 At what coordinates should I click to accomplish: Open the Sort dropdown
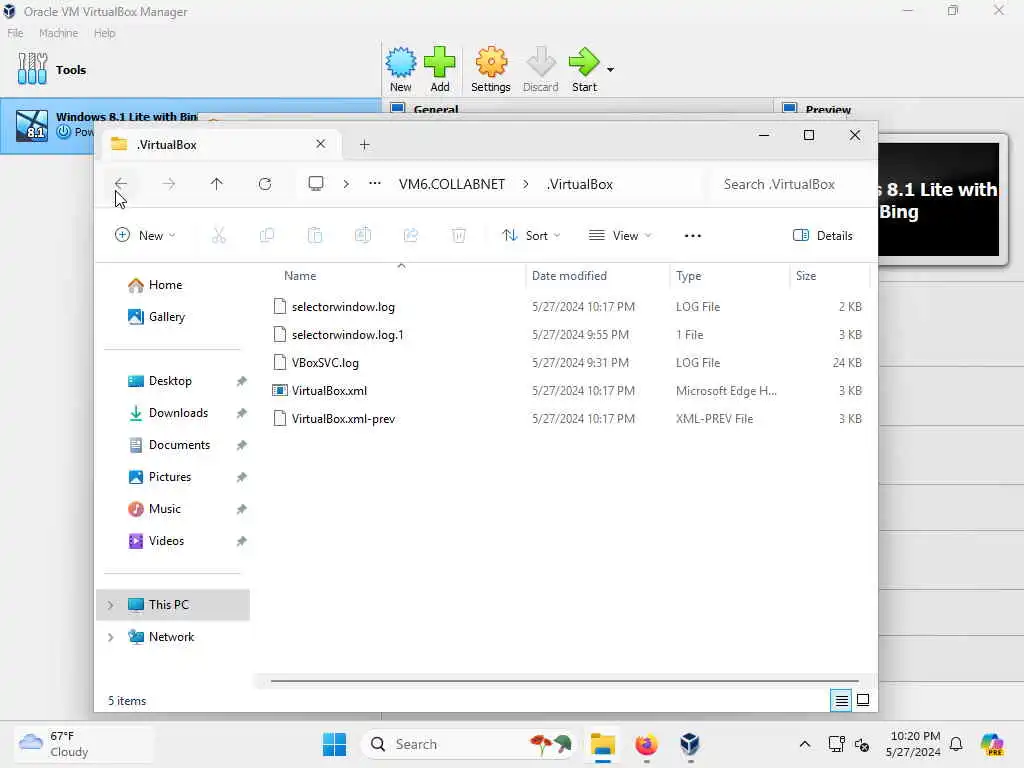531,236
